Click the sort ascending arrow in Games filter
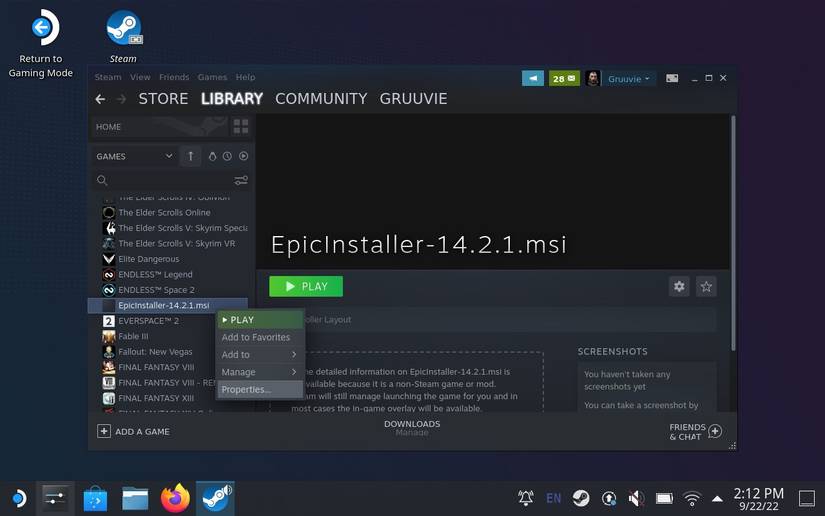 click(190, 156)
